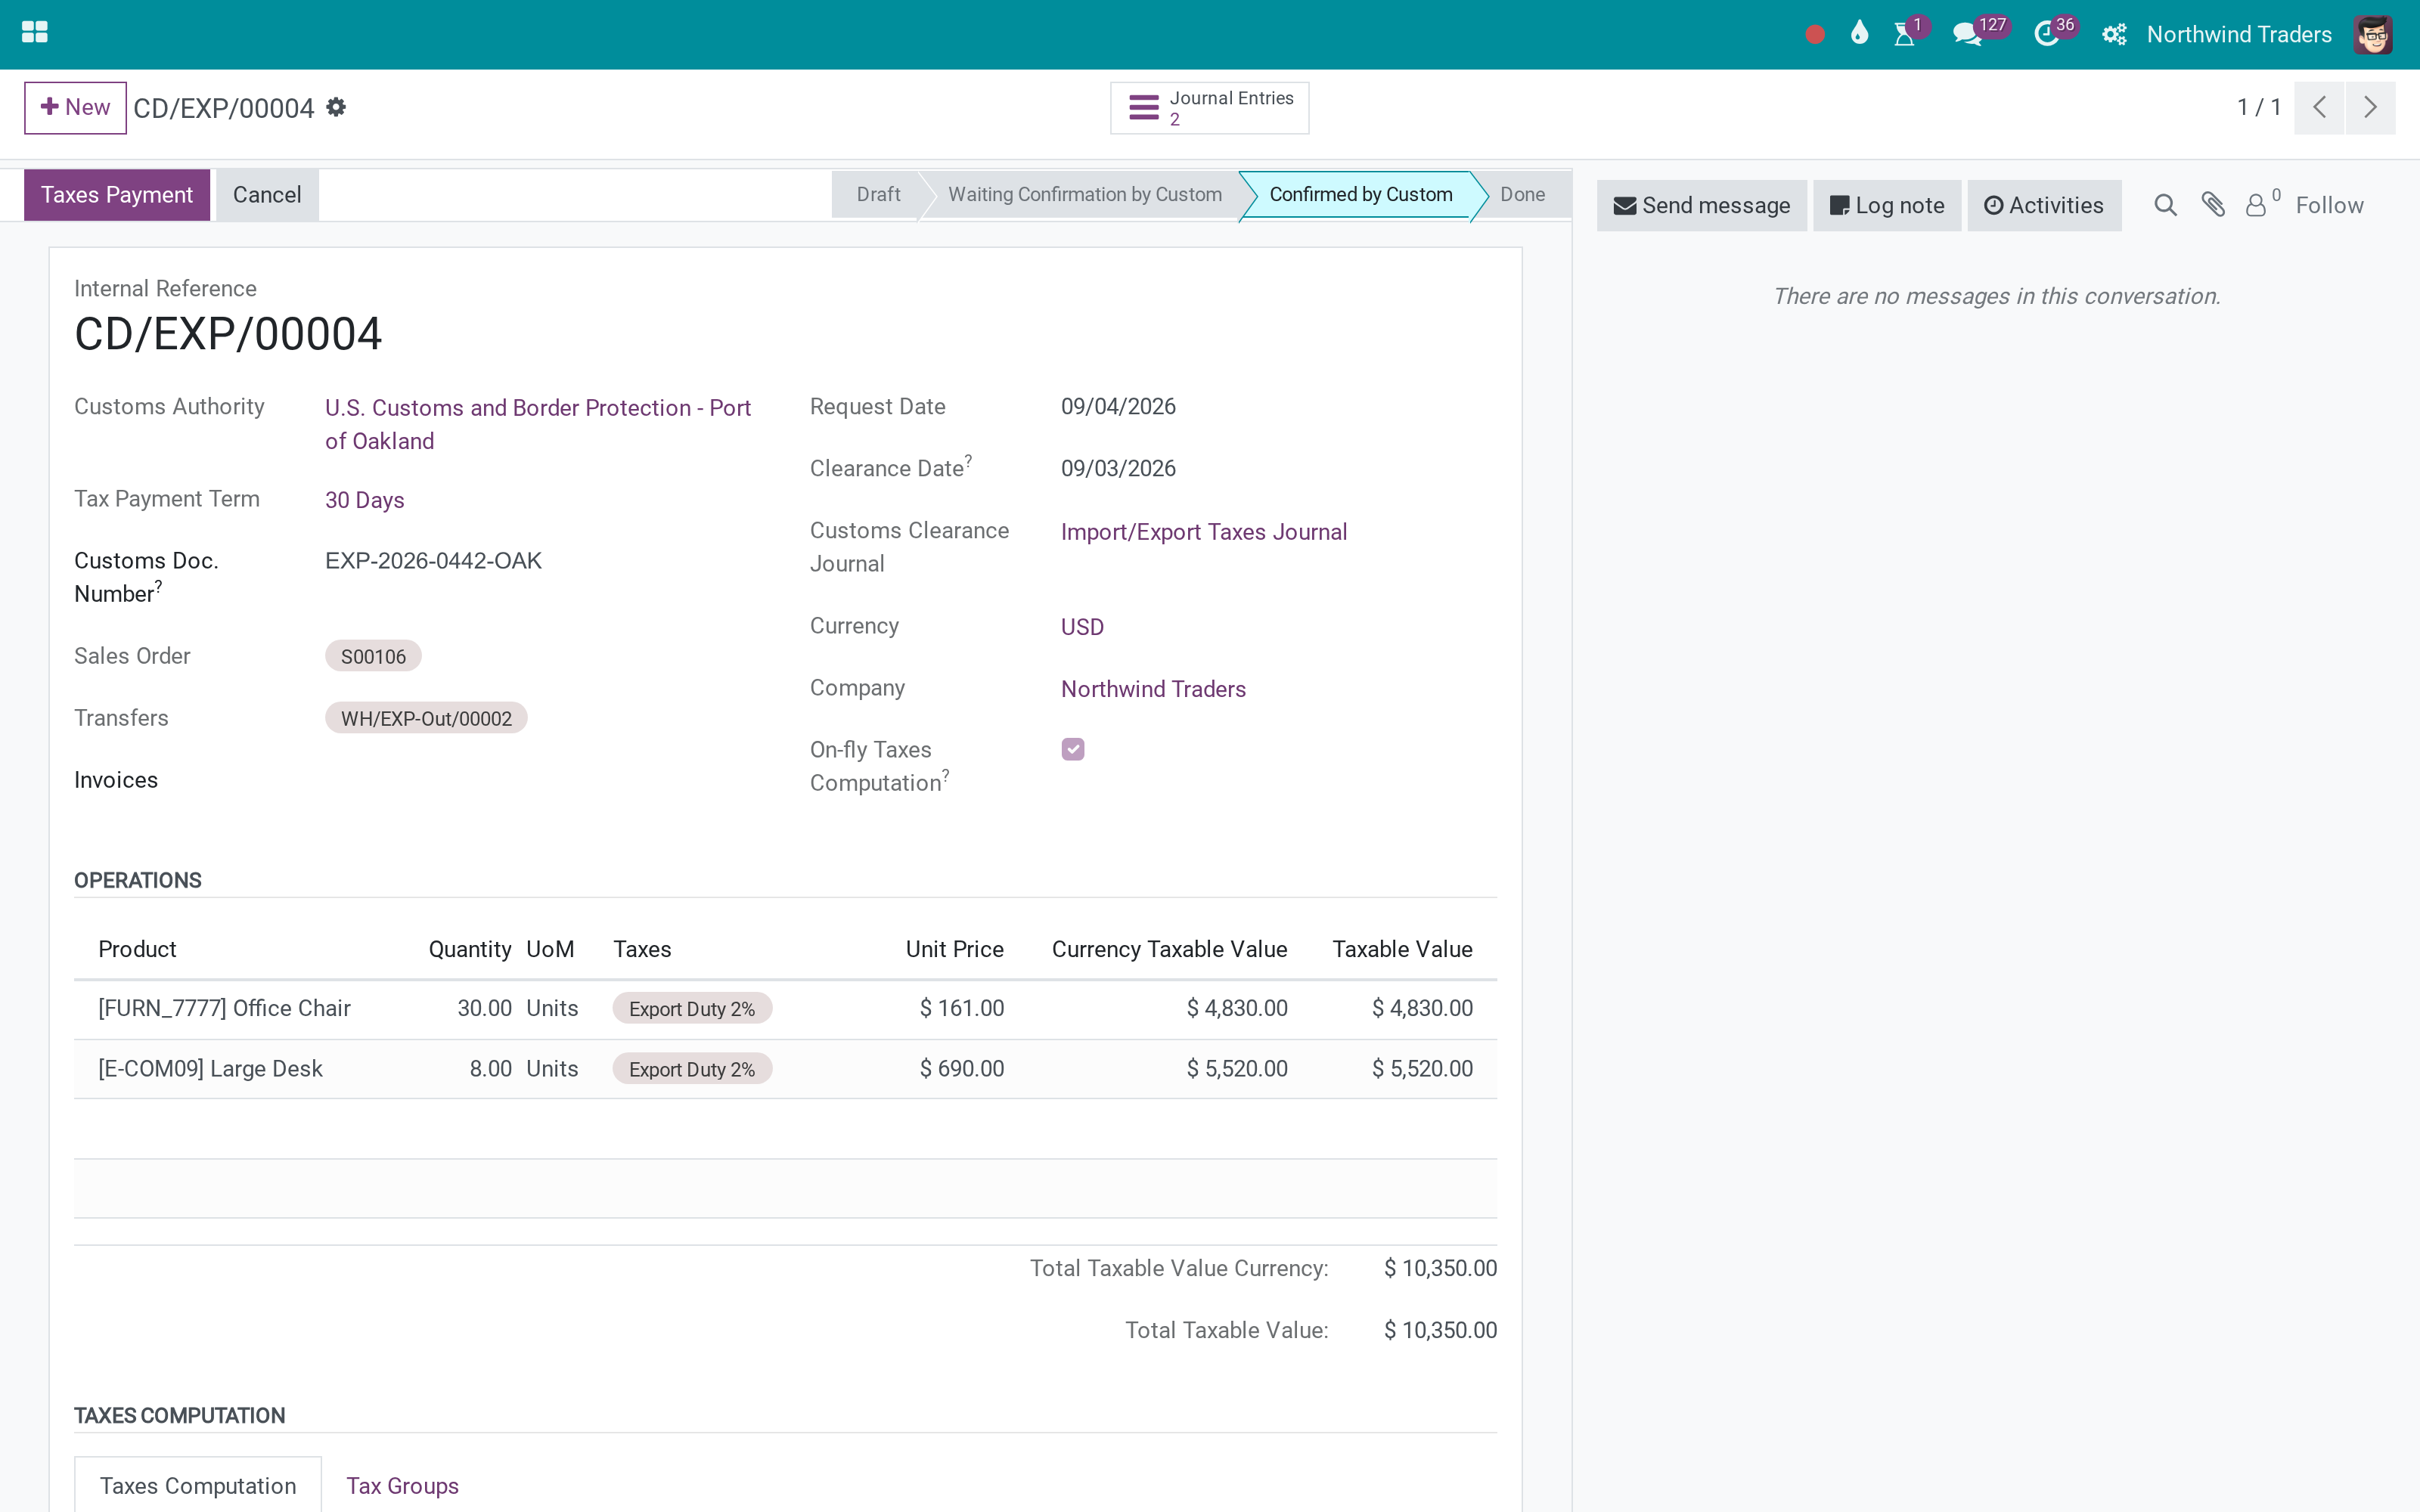The height and width of the screenshot is (1512, 2420).
Task: Click the Product column header
Action: click(x=137, y=949)
